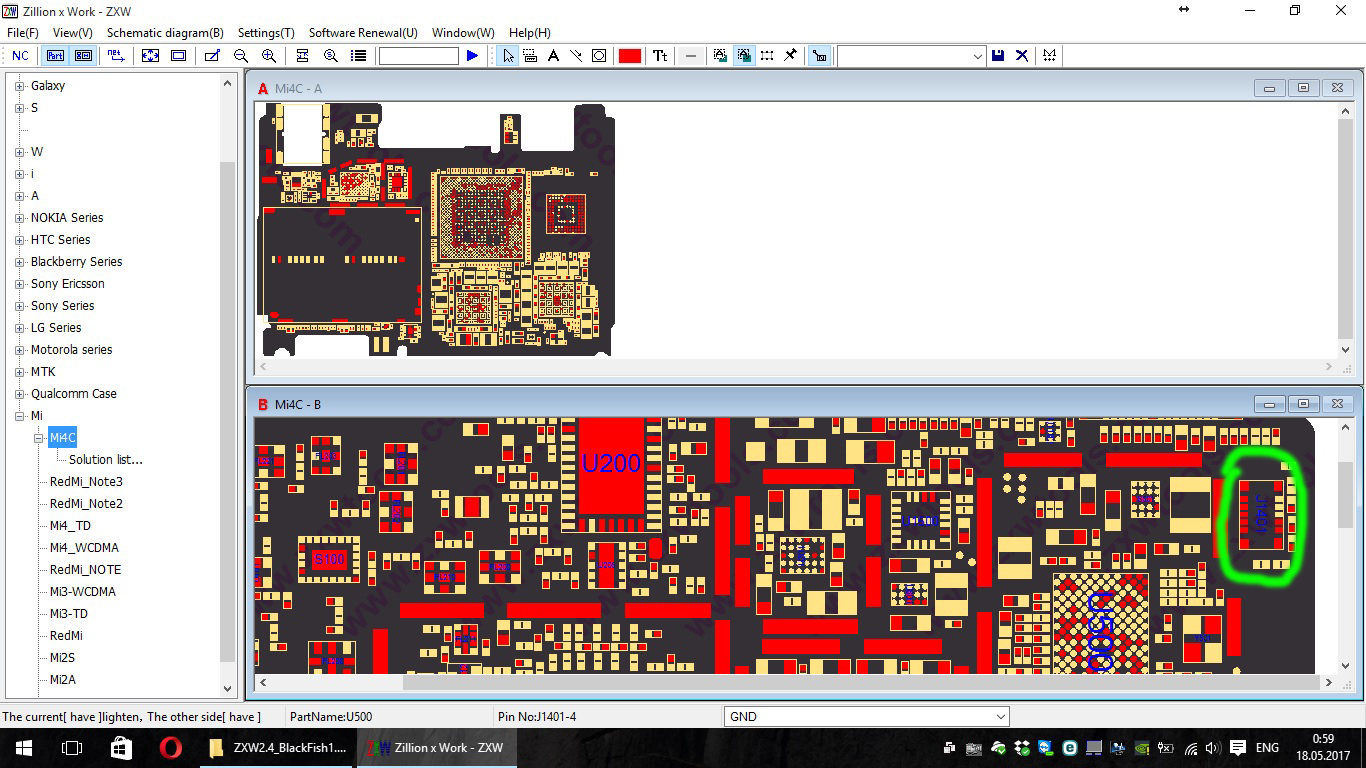The image size is (1366, 768).
Task: Open the Settings(T) menu
Action: [266, 33]
